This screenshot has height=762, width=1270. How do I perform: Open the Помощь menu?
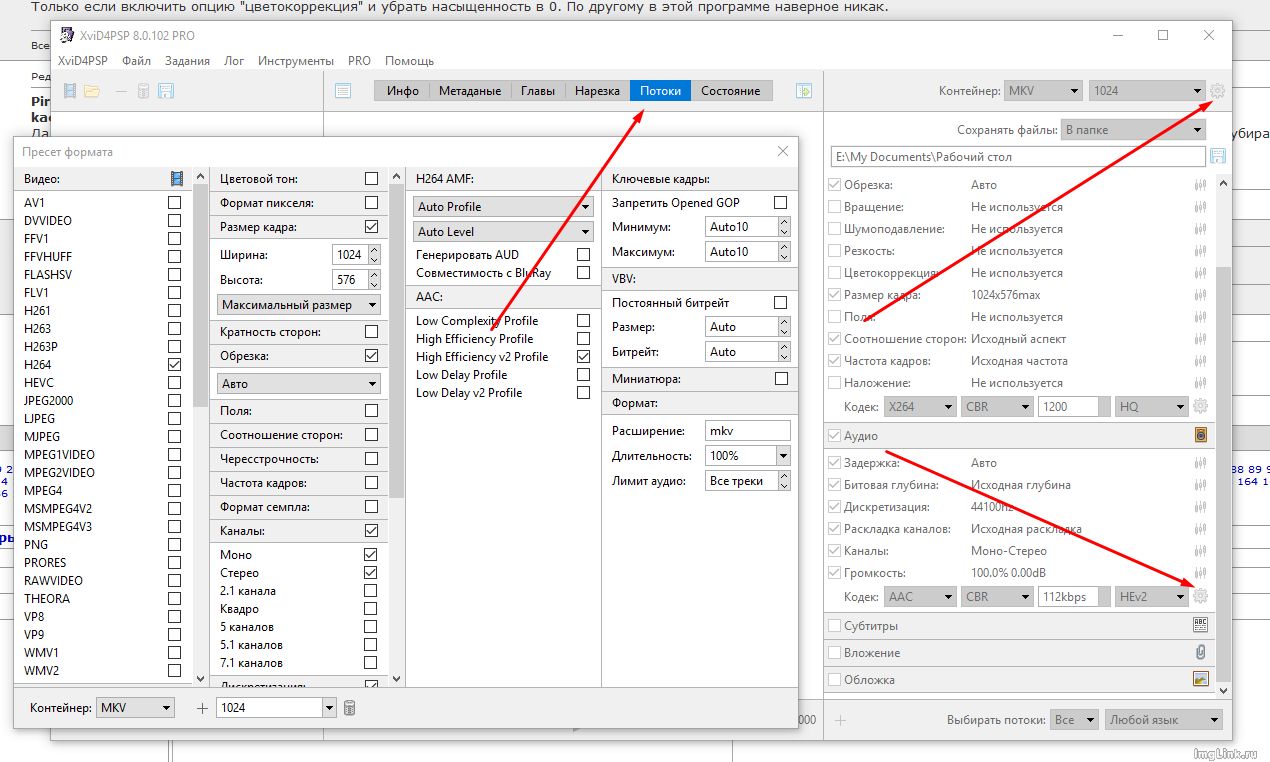point(409,61)
